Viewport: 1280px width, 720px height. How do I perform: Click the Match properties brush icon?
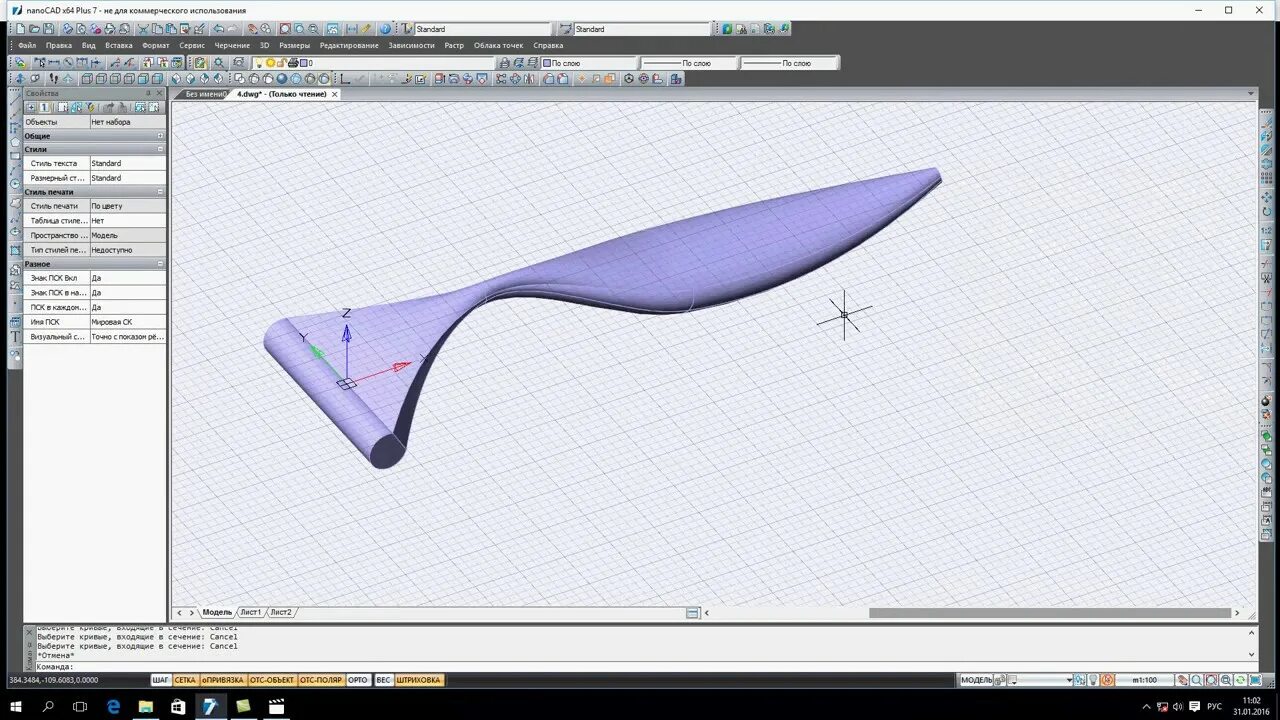tap(199, 29)
